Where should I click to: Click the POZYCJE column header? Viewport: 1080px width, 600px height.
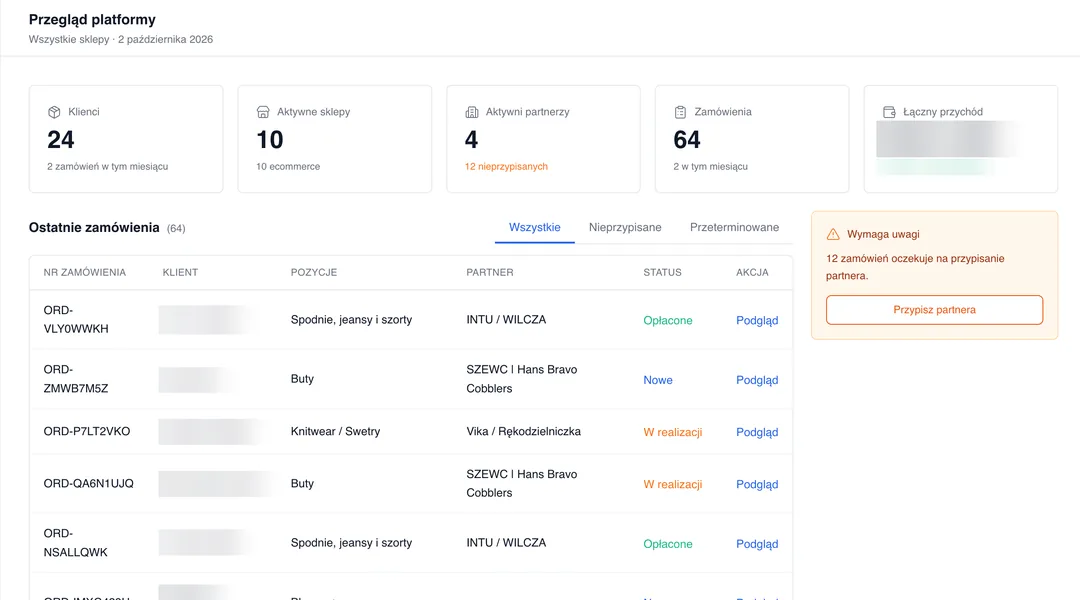coord(314,272)
